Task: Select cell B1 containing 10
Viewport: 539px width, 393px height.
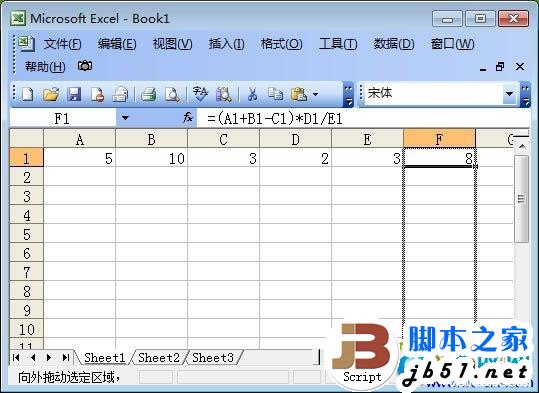Action: [x=152, y=158]
